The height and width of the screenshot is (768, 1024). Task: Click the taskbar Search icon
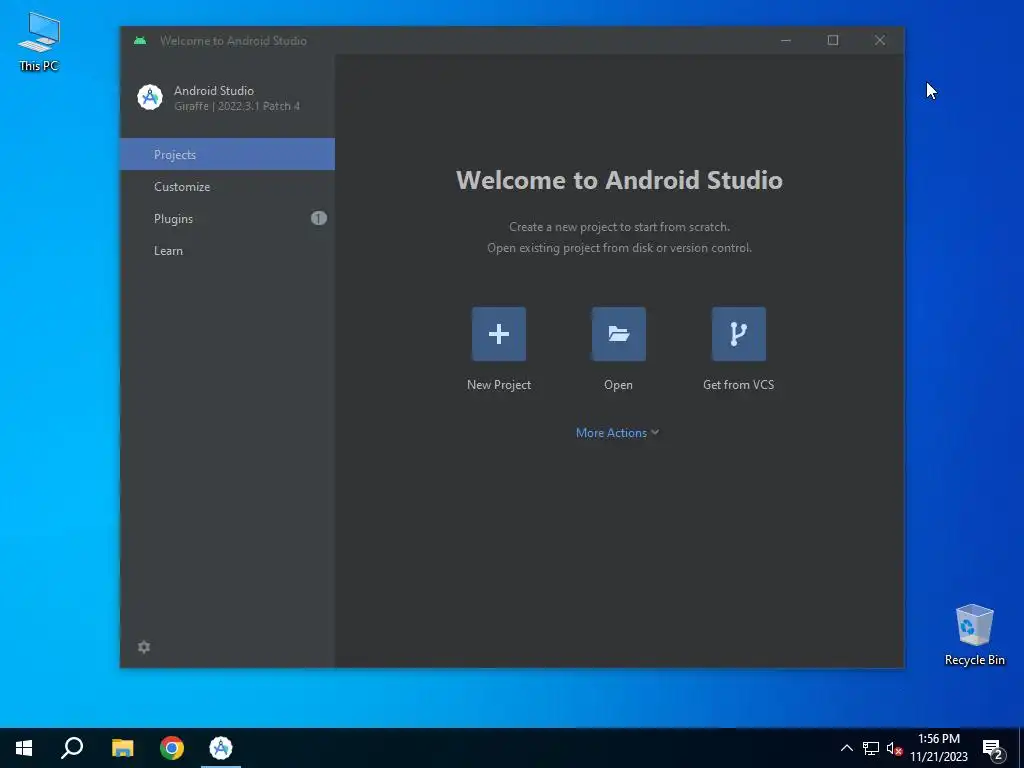tap(72, 748)
